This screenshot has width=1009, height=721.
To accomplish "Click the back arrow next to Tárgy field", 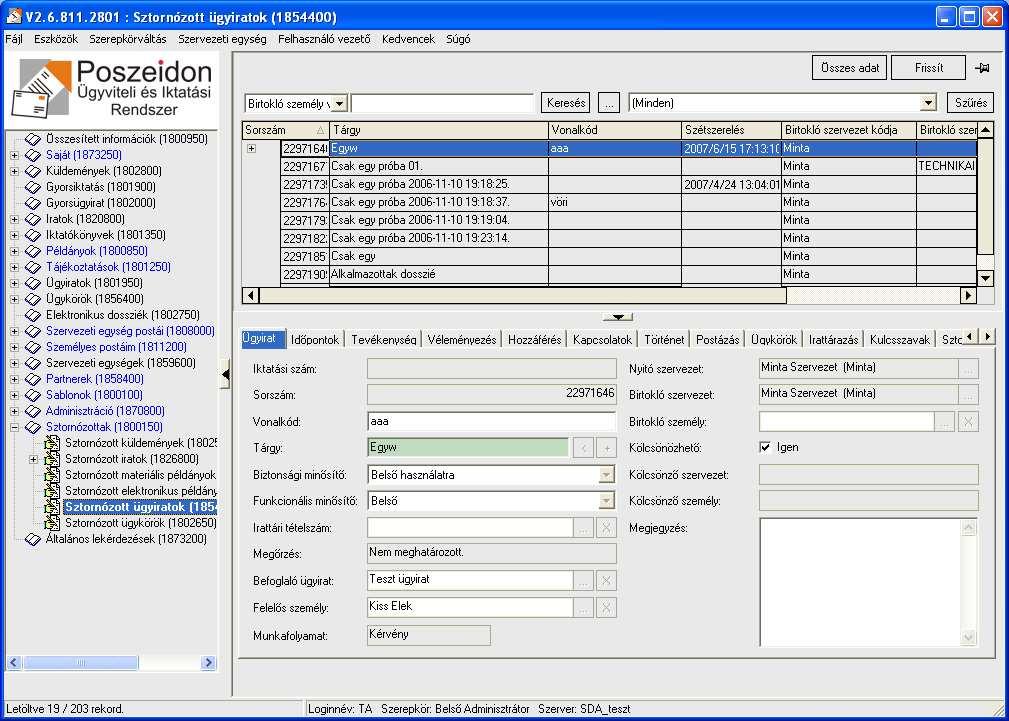I will click(583, 448).
